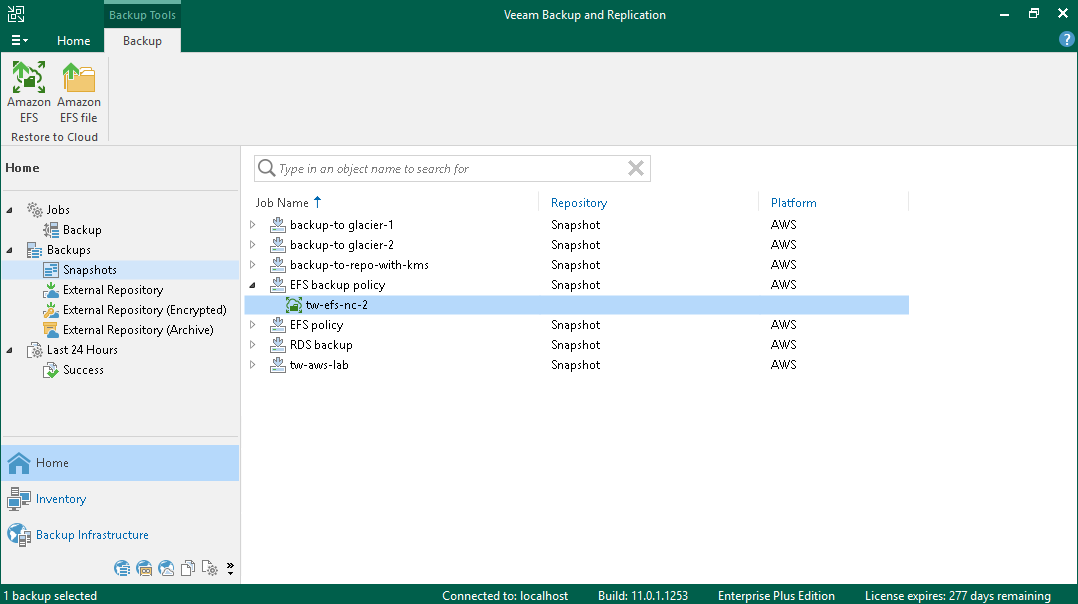Open the Success node under Last 24 Hours
The image size is (1078, 604).
83,370
